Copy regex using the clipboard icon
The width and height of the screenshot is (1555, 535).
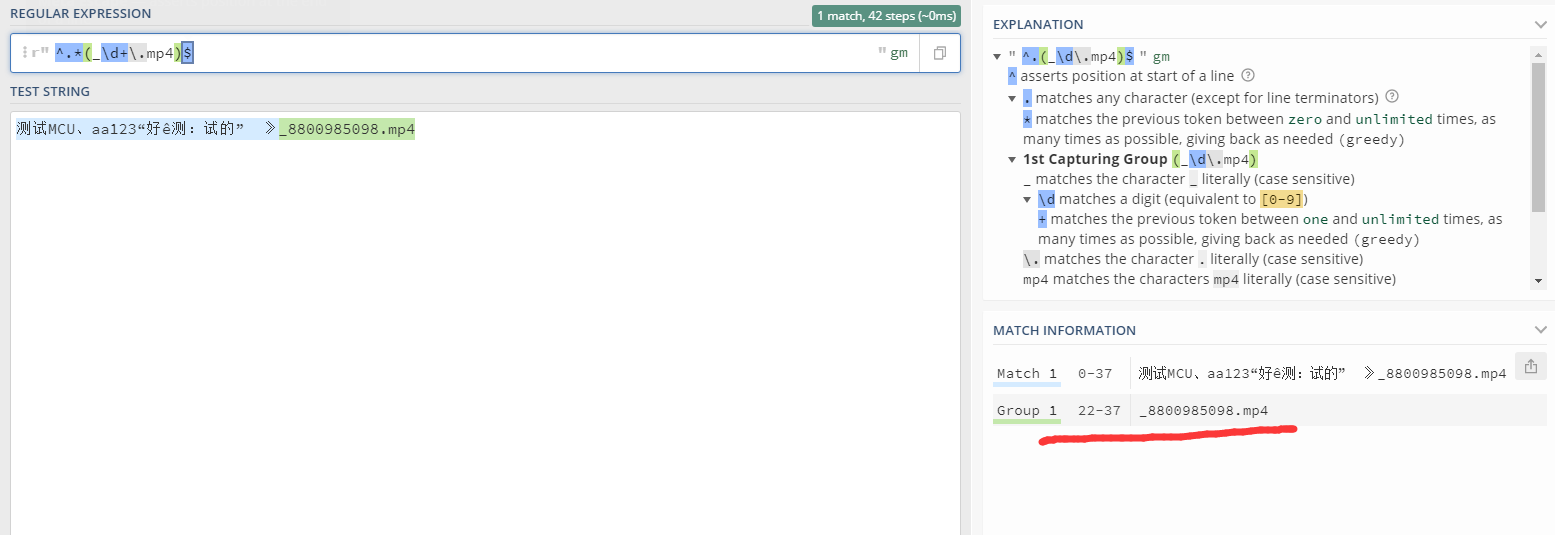coord(939,53)
